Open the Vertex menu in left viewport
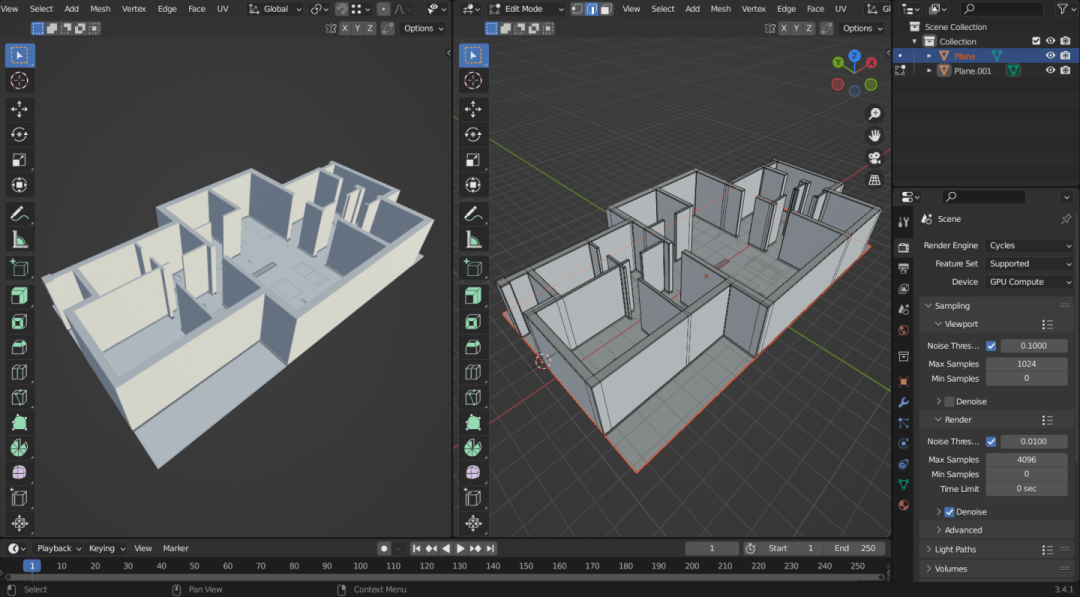 pos(134,9)
